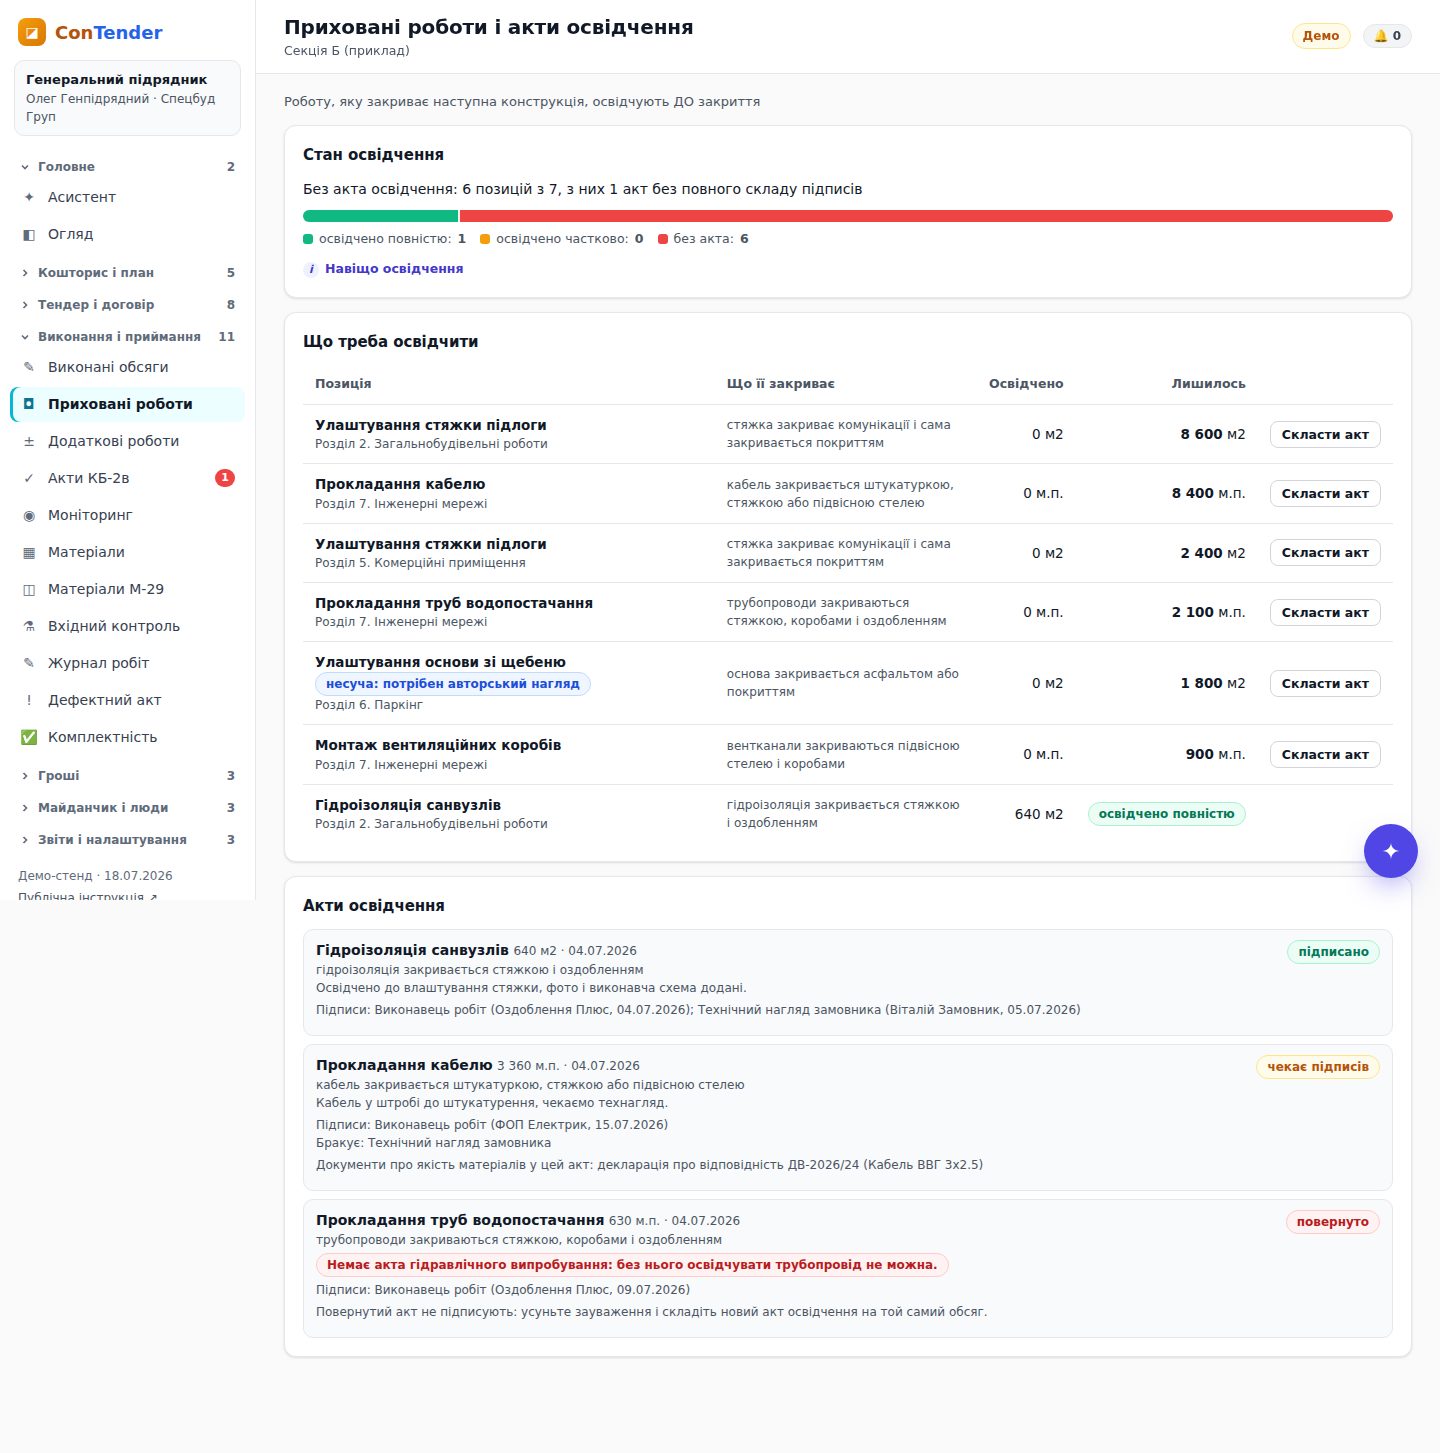Image resolution: width=1440 pixels, height=1453 pixels.
Task: Click the info icon beside Навіщо освідчення
Action: (x=311, y=269)
